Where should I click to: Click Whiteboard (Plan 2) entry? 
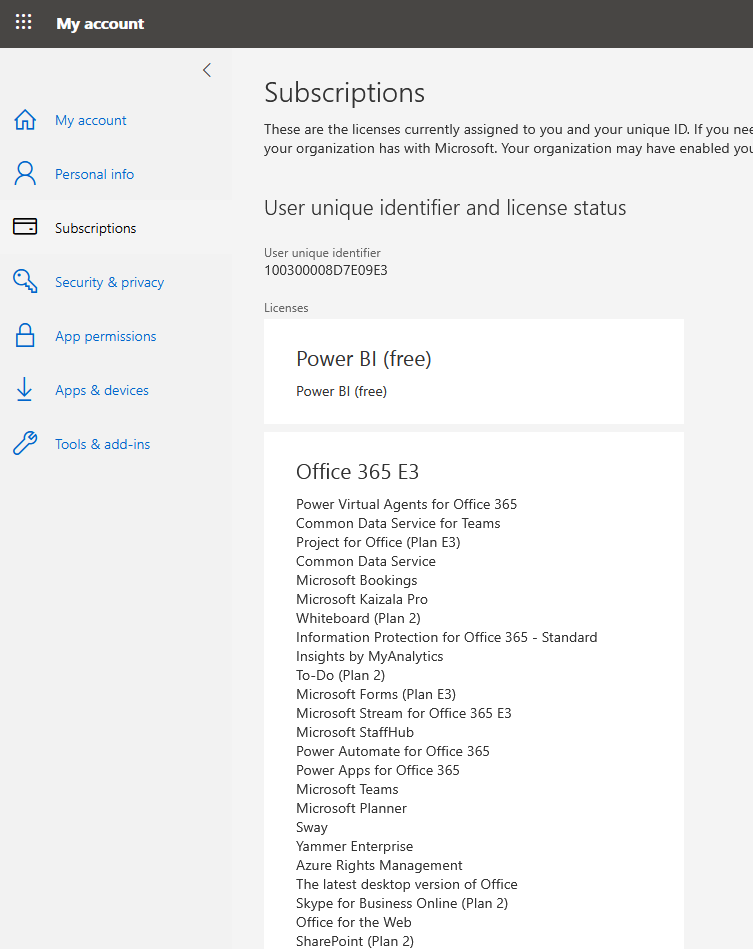coord(358,619)
